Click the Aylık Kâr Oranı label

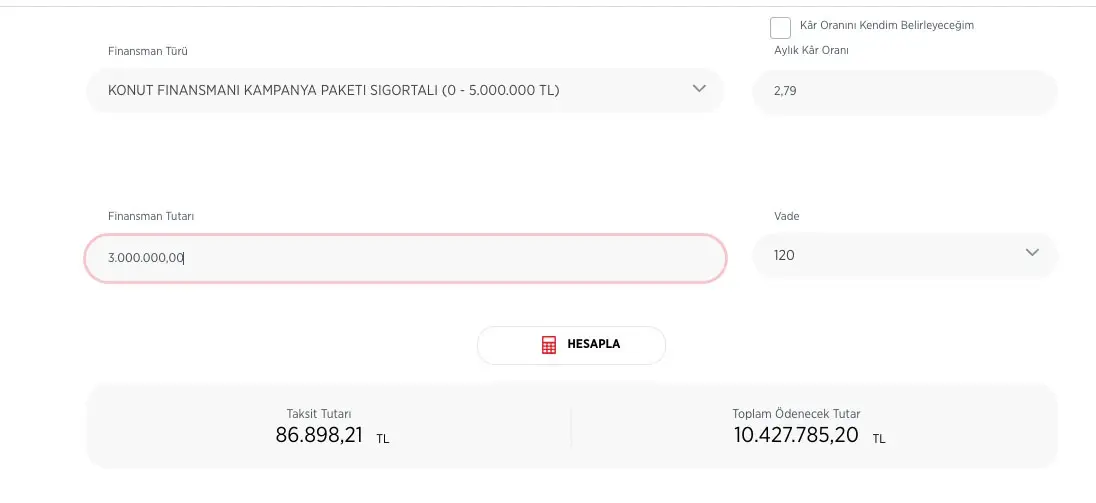pos(811,51)
